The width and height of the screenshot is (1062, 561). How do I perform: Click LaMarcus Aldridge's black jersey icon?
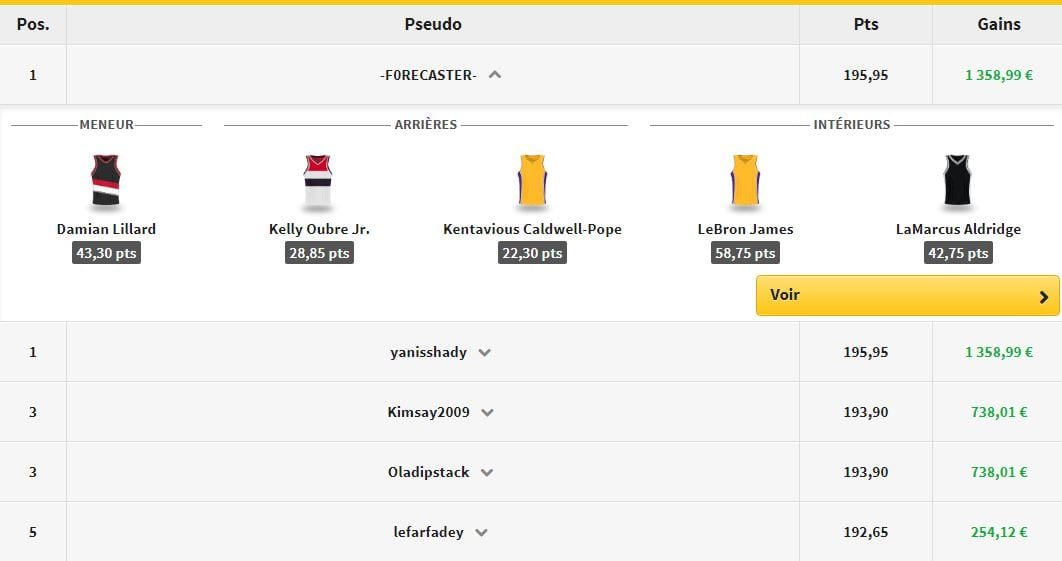[958, 181]
